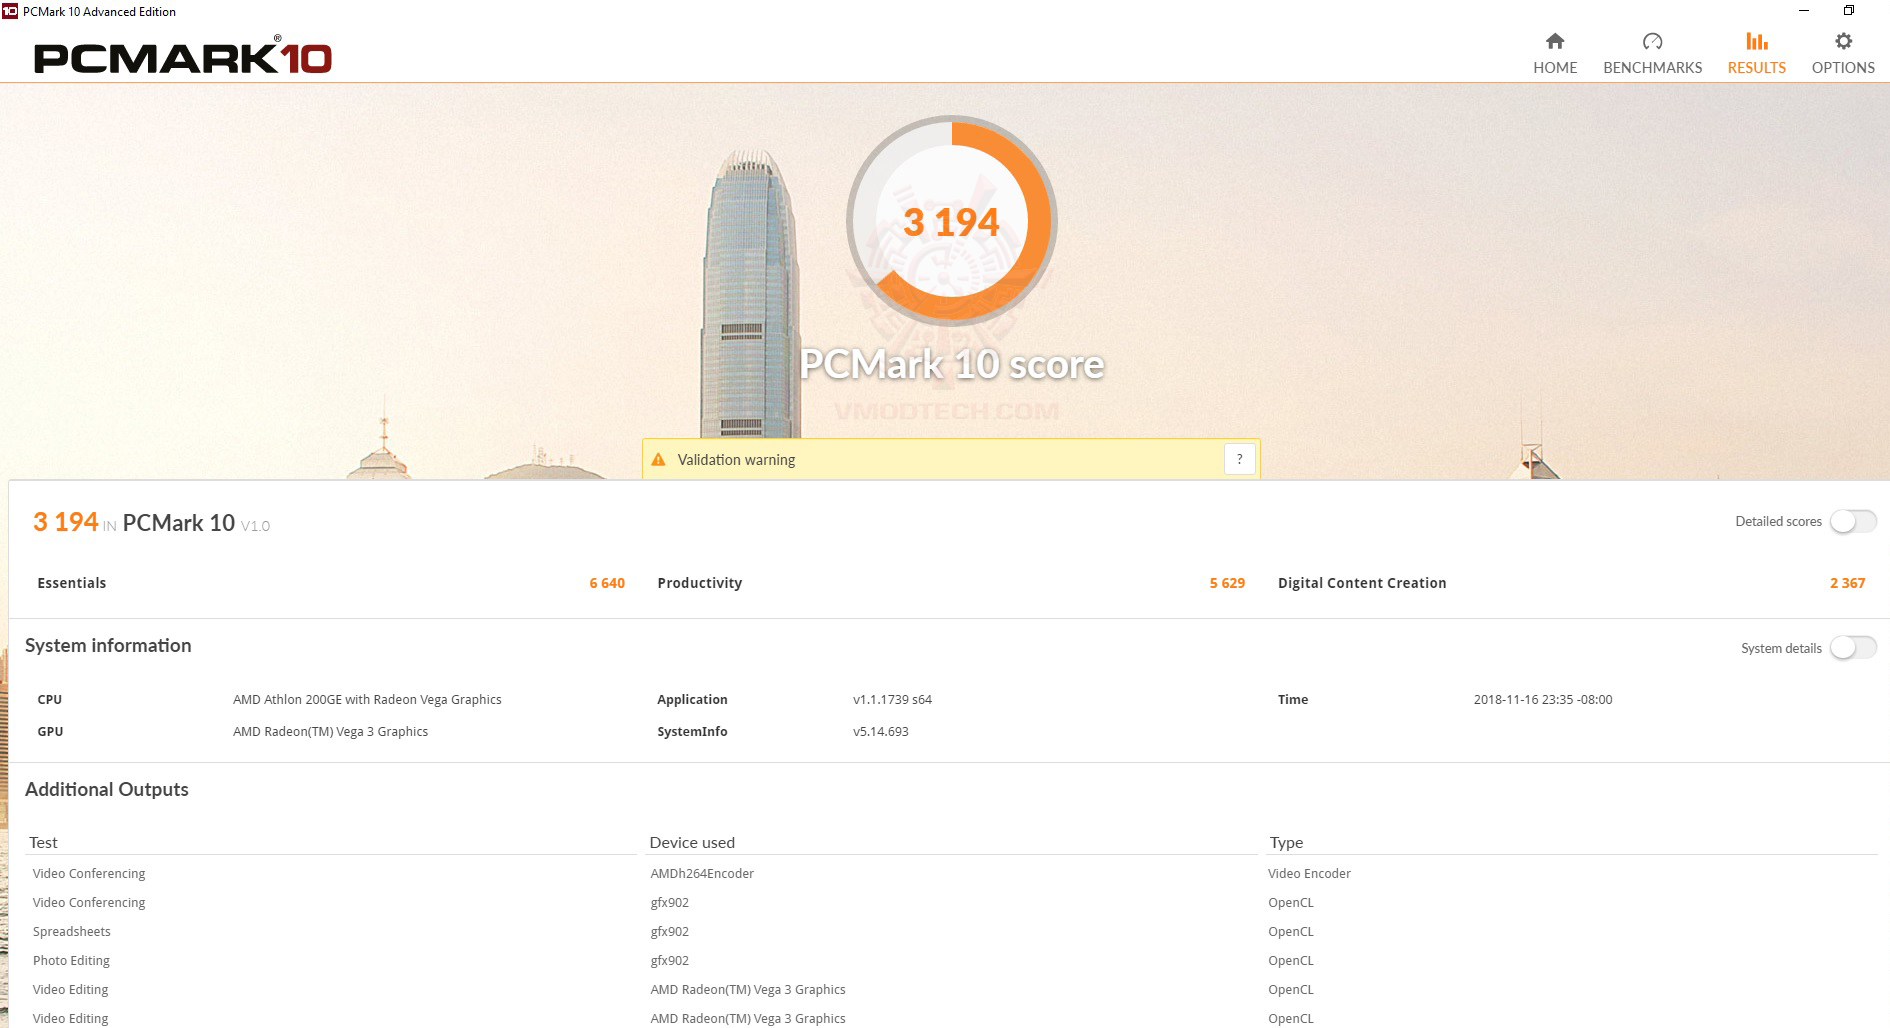Select the Digital Content Creation label
This screenshot has height=1028, width=1890.
[x=1362, y=583]
